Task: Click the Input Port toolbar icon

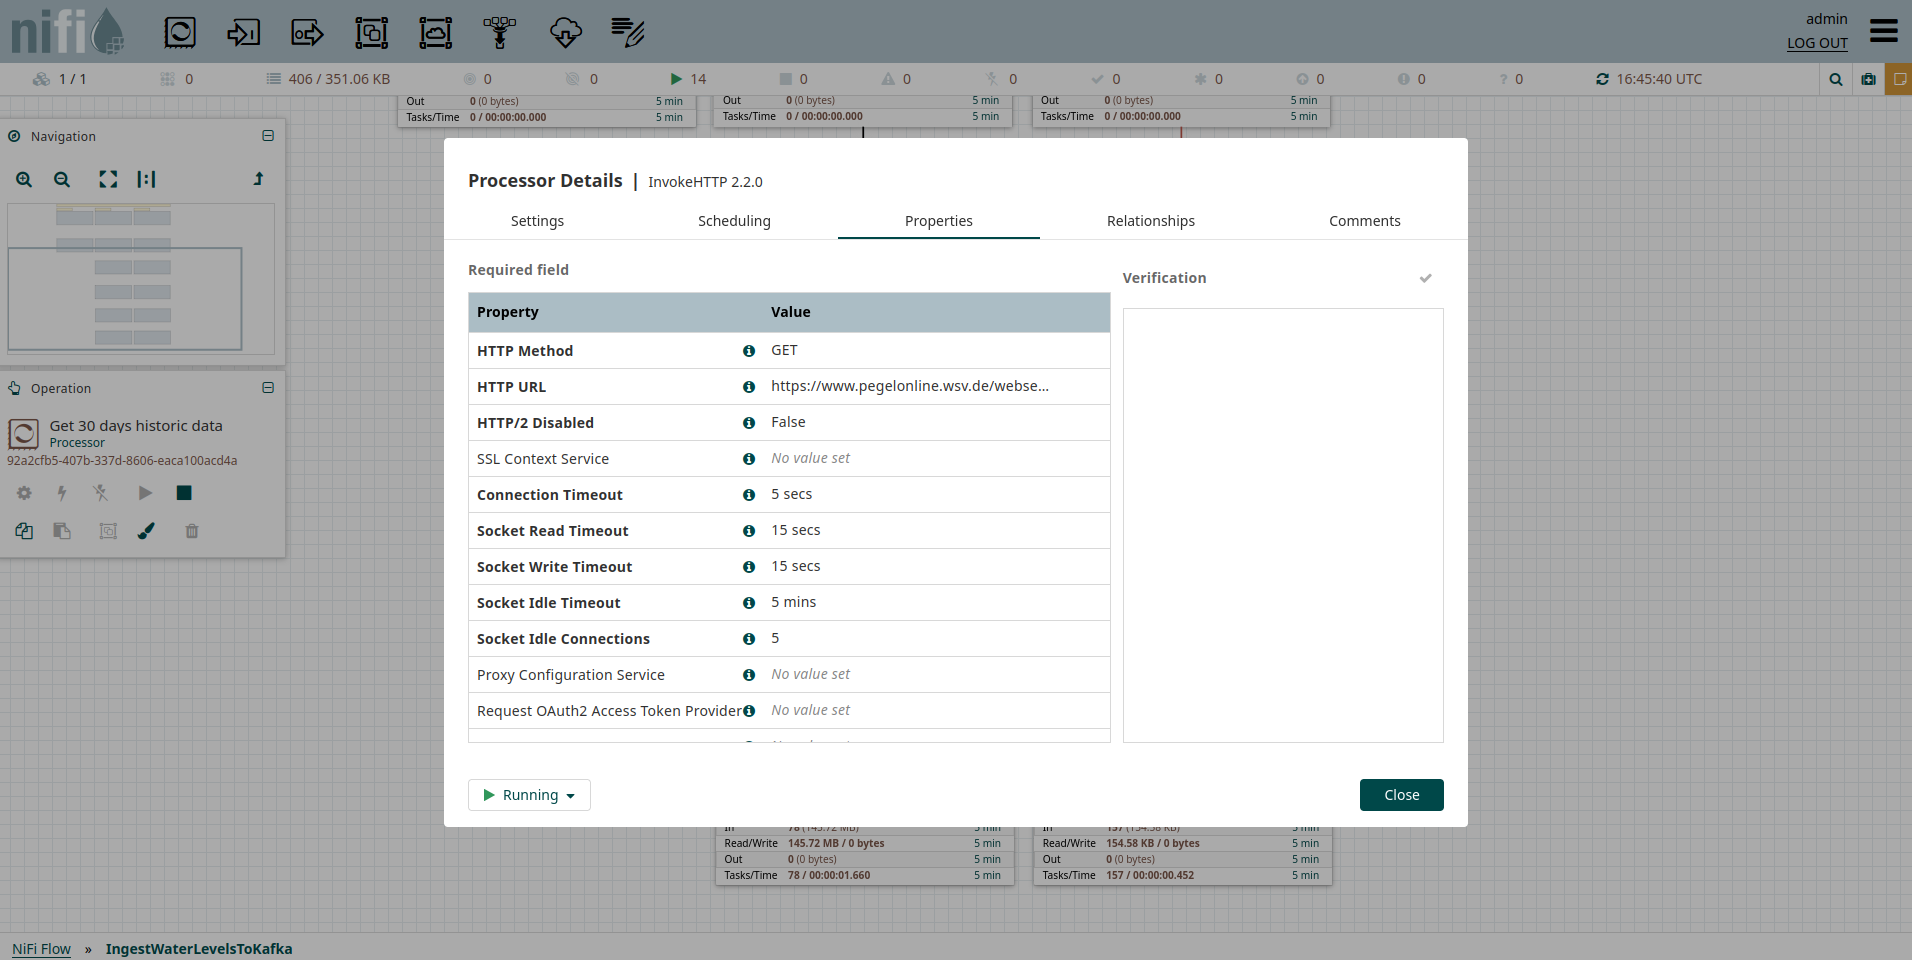Action: [x=243, y=33]
